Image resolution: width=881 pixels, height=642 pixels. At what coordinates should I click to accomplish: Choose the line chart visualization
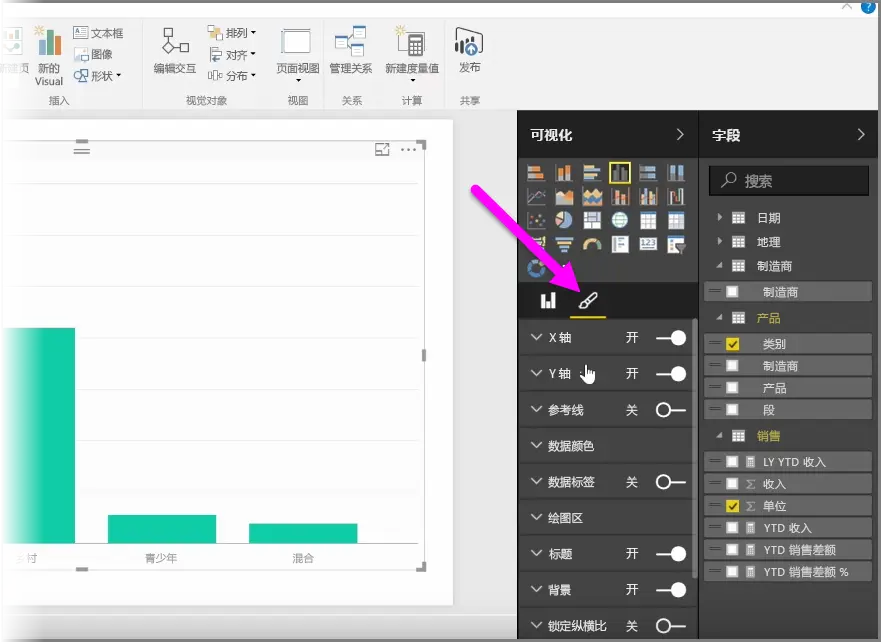[x=536, y=197]
